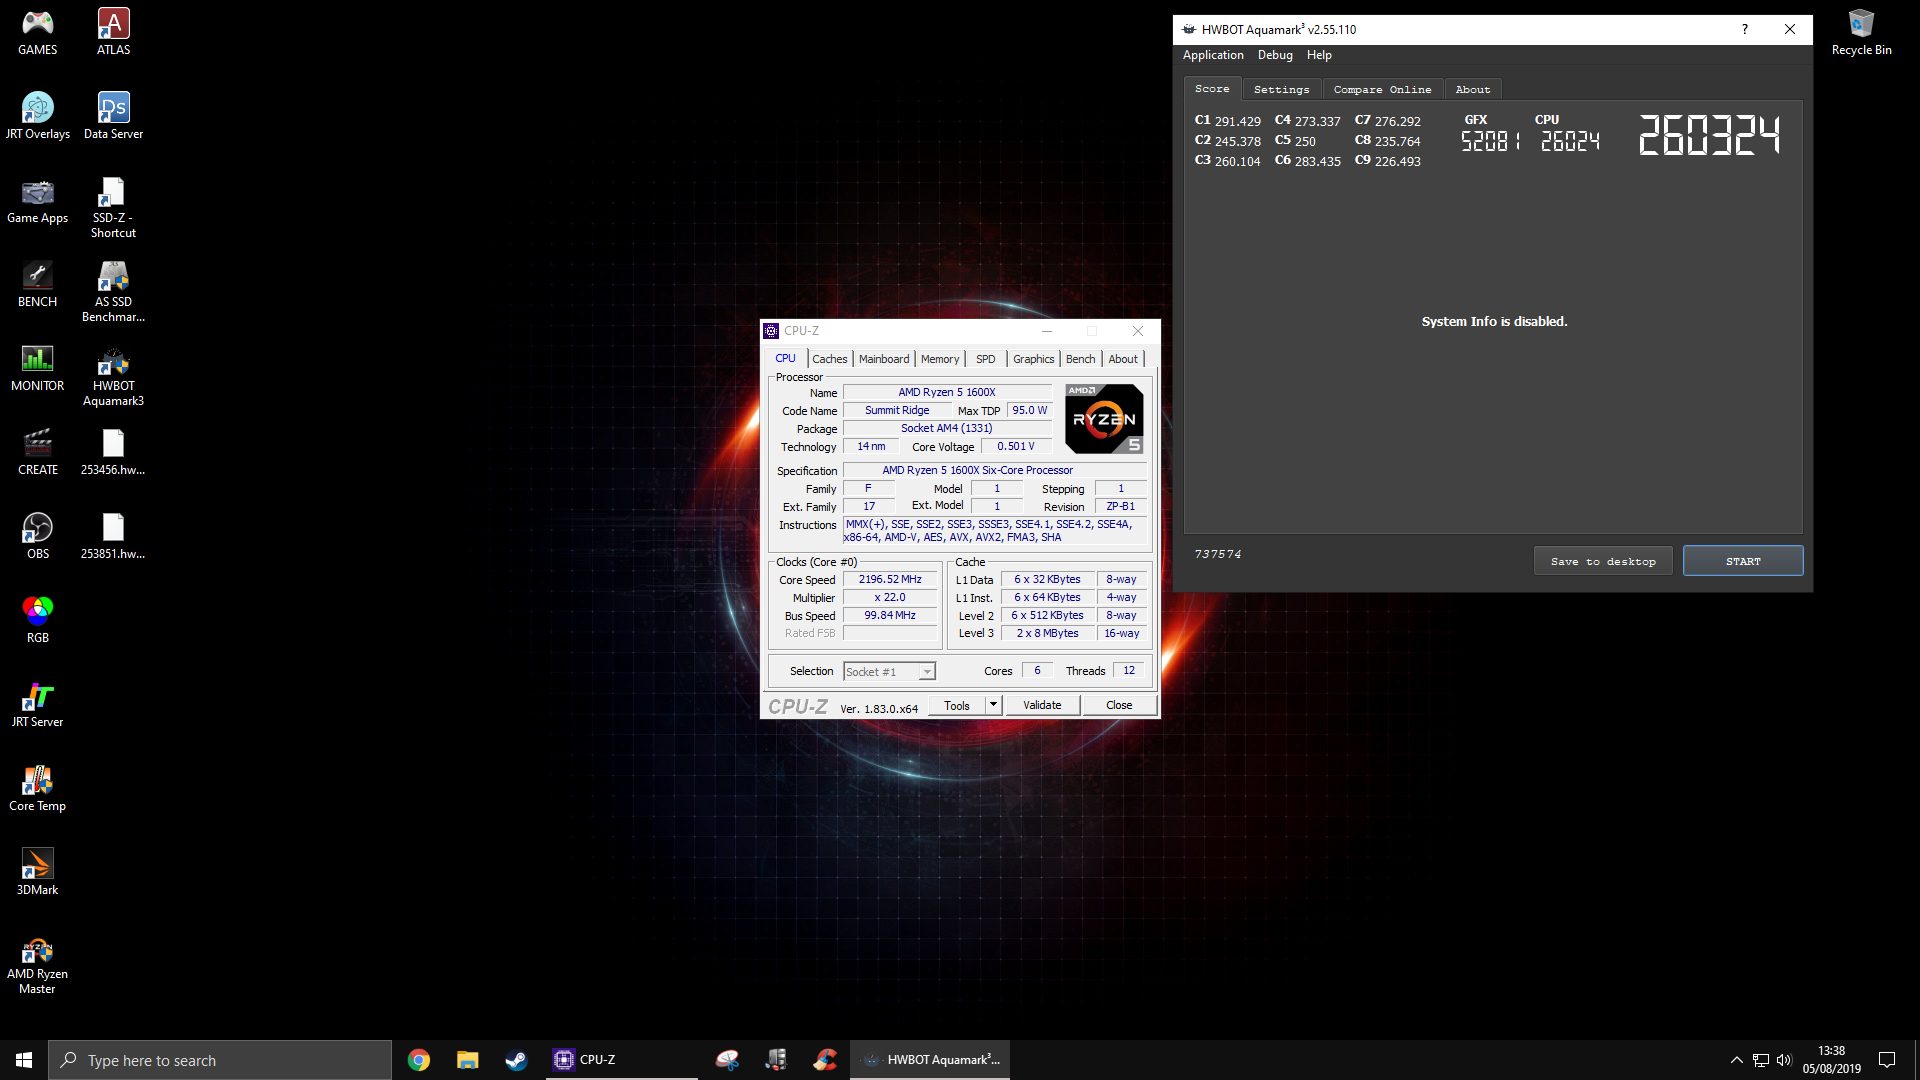
Task: Show hidden system tray icons
Action: tap(1737, 1060)
